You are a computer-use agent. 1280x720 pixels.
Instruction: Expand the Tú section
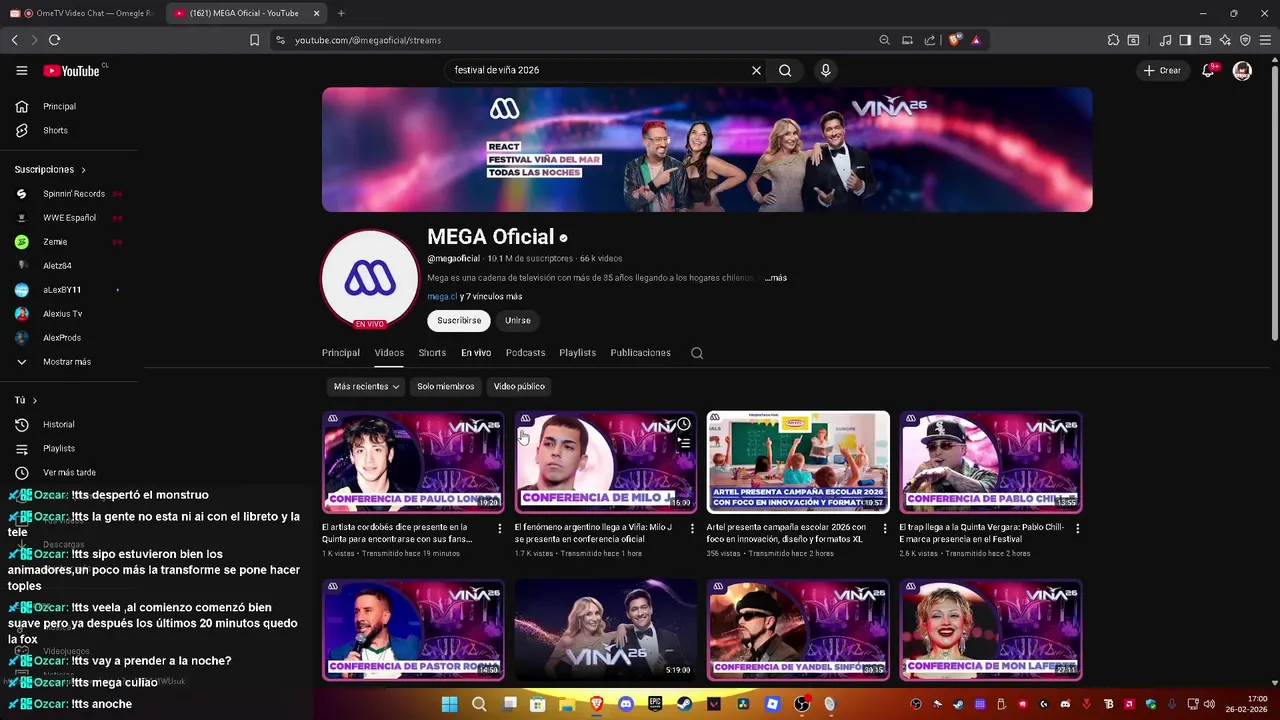coord(26,400)
